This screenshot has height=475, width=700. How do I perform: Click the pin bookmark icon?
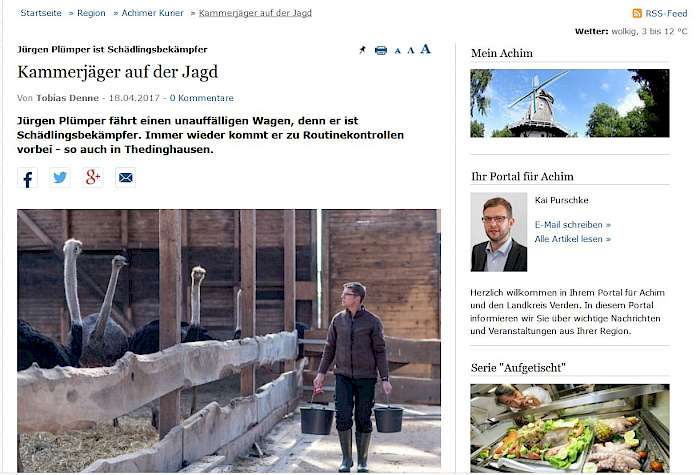click(362, 50)
